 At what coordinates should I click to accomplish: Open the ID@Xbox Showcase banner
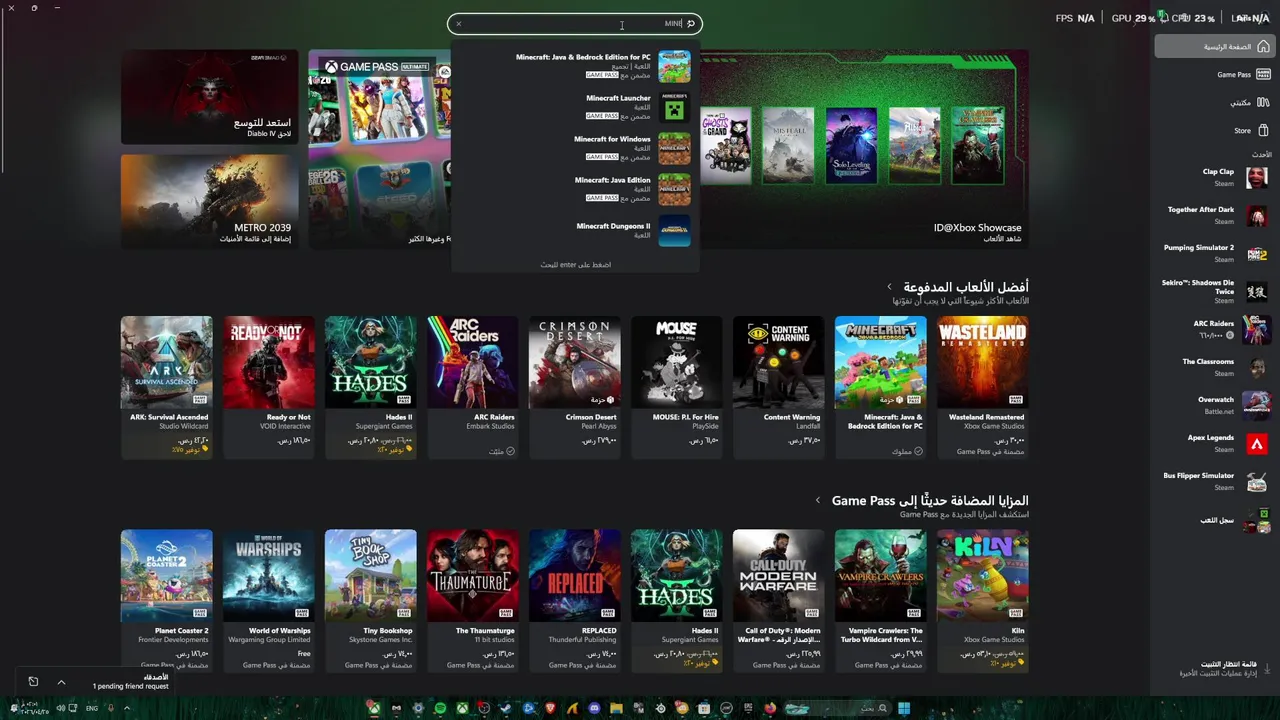pos(864,148)
